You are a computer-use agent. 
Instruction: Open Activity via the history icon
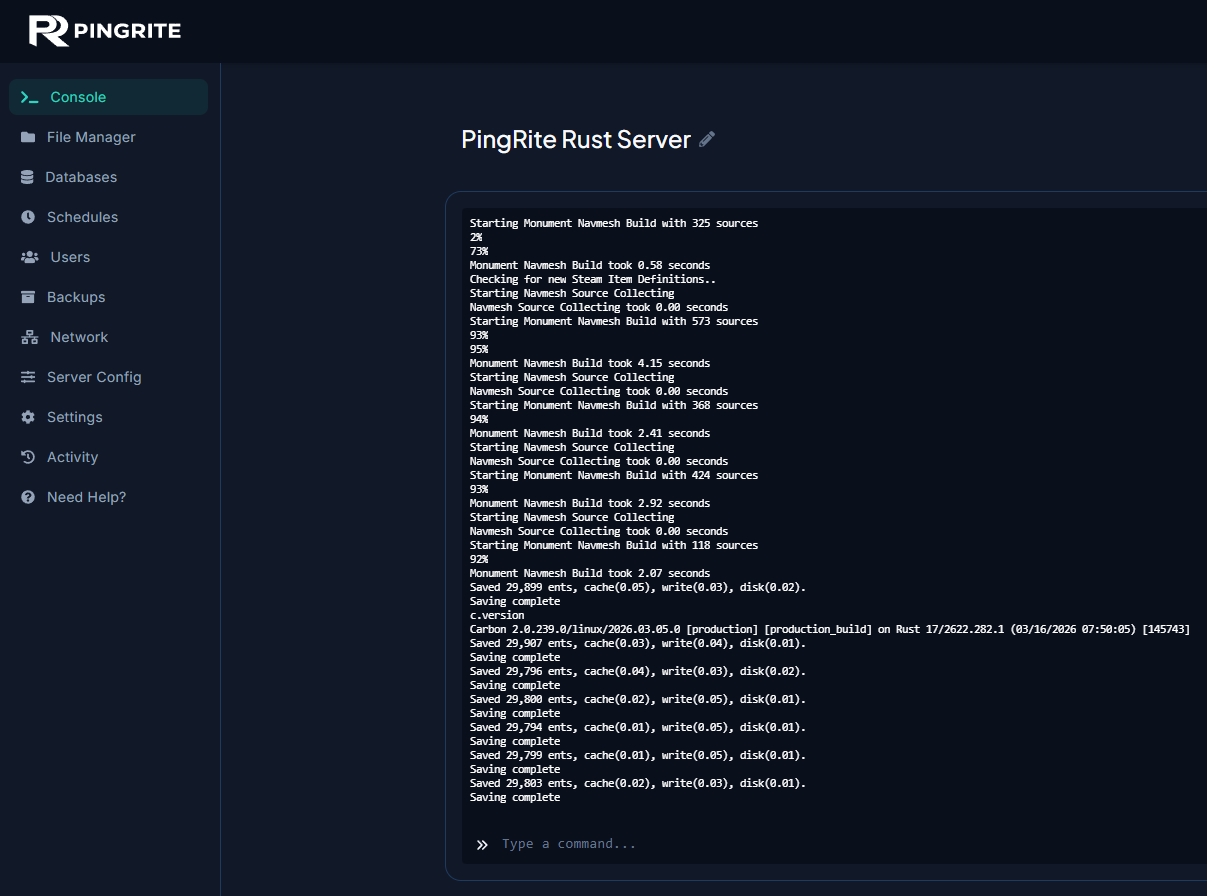28,457
